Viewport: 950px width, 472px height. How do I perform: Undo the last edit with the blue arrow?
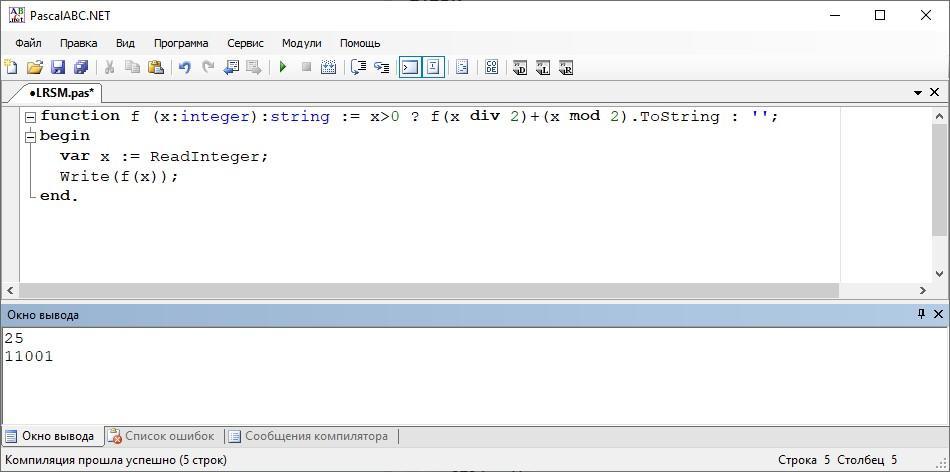(185, 67)
